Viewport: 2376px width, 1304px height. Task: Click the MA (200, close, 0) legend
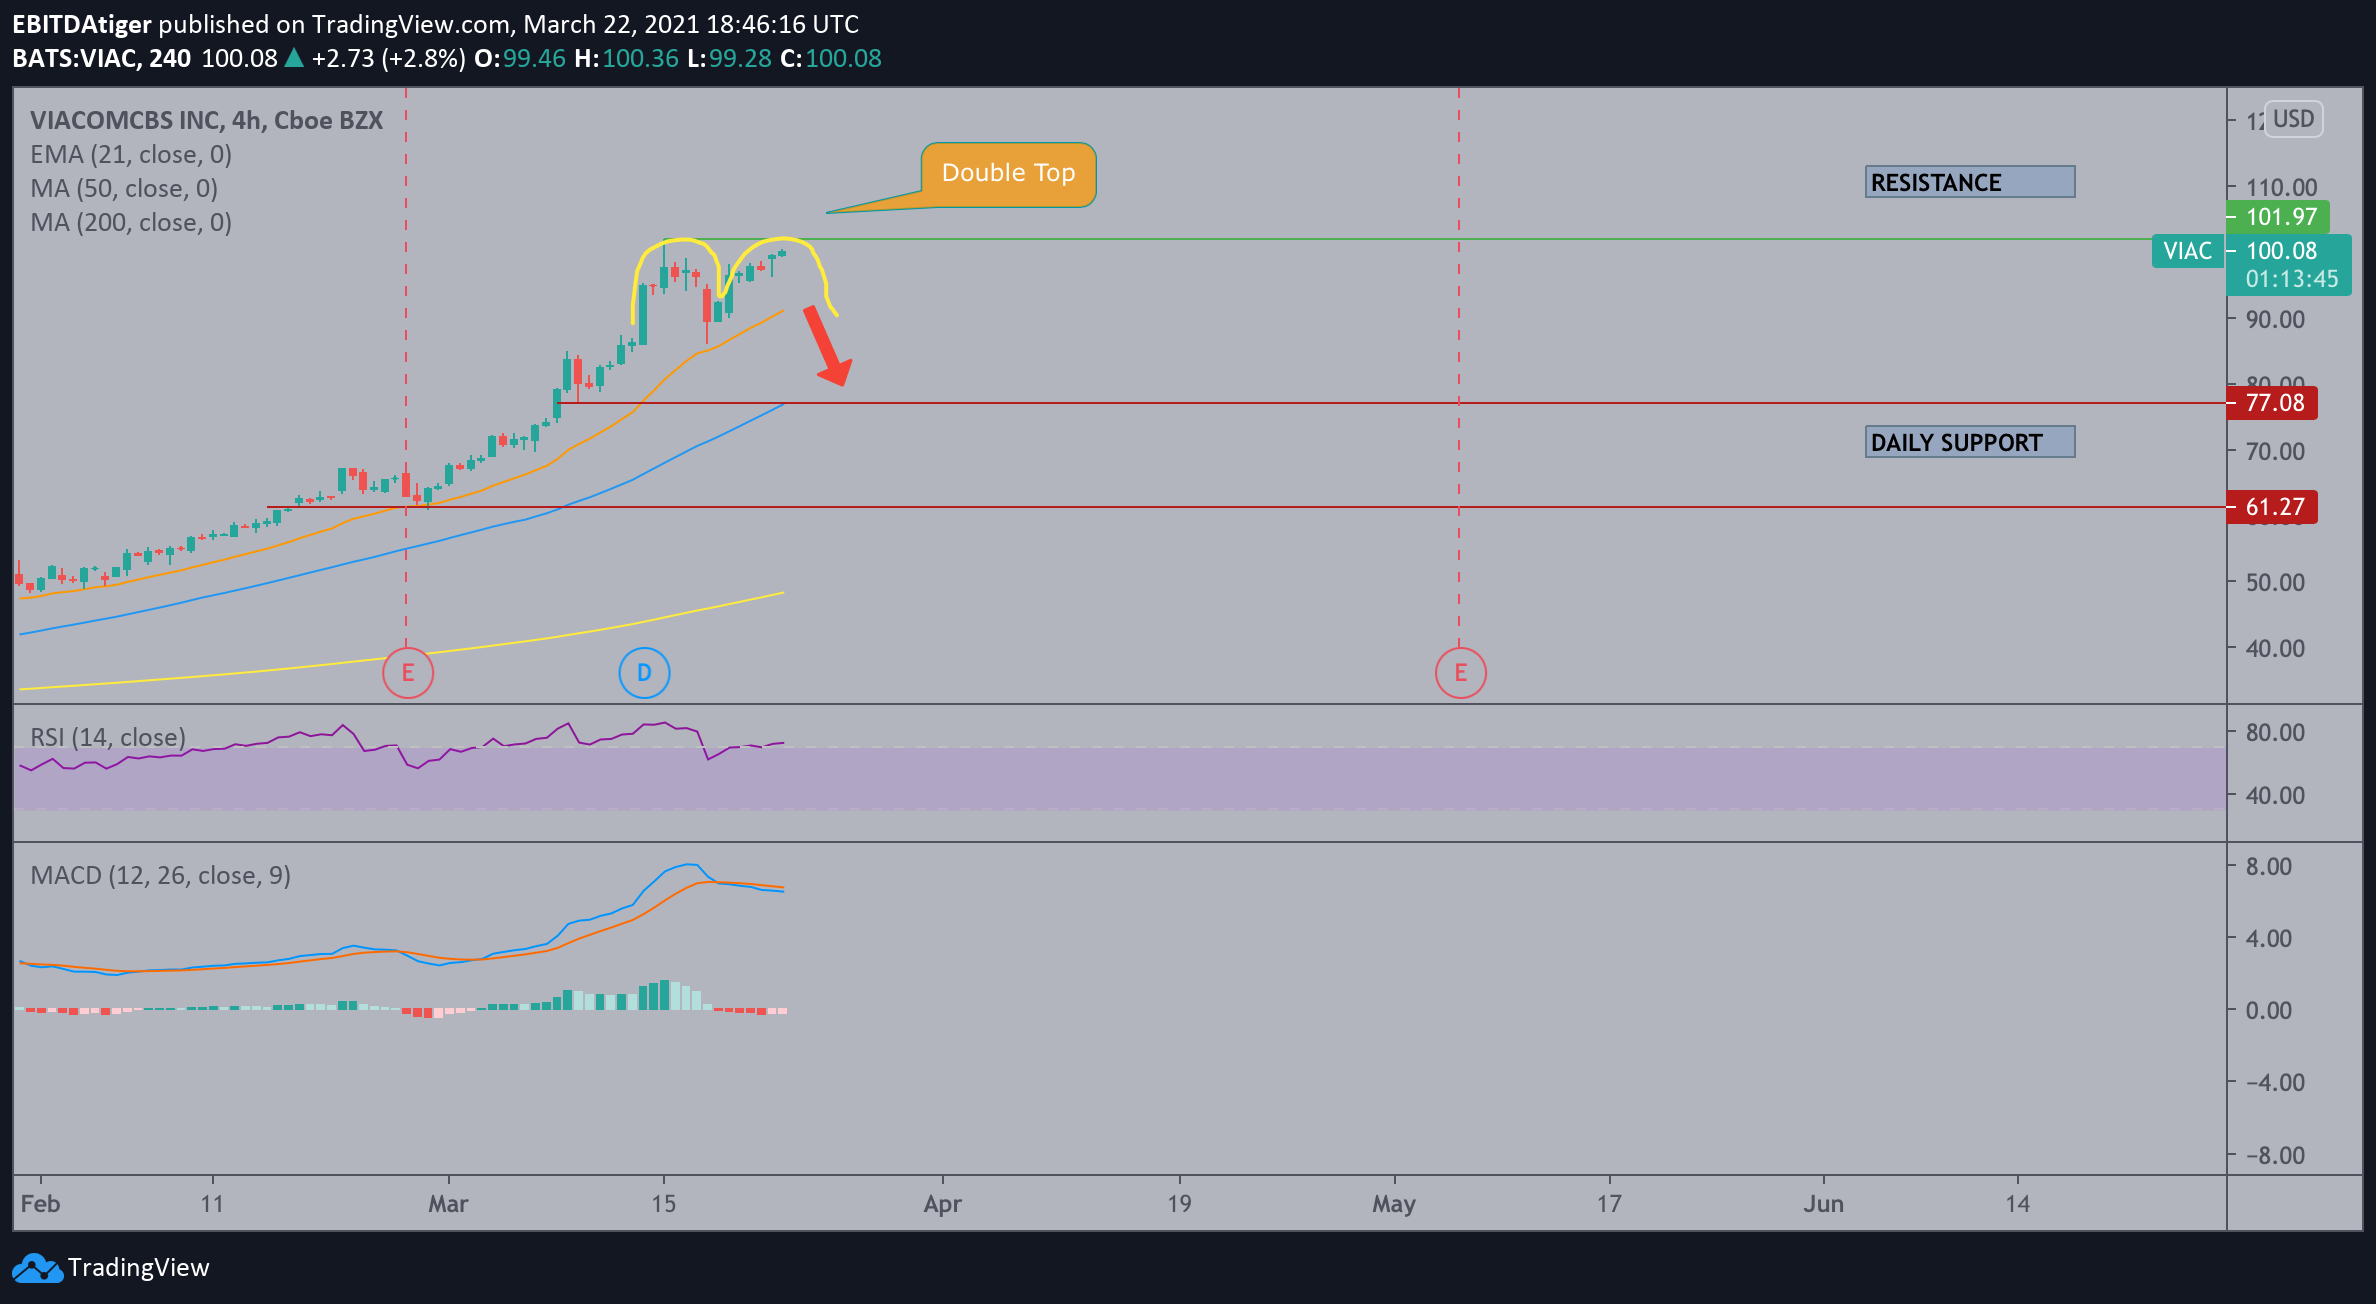tap(131, 223)
